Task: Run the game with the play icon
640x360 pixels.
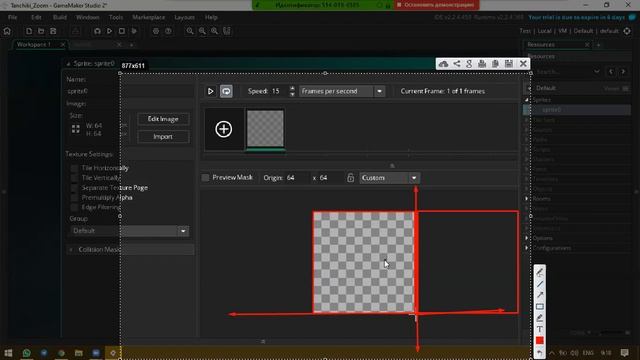Action: 109,31
